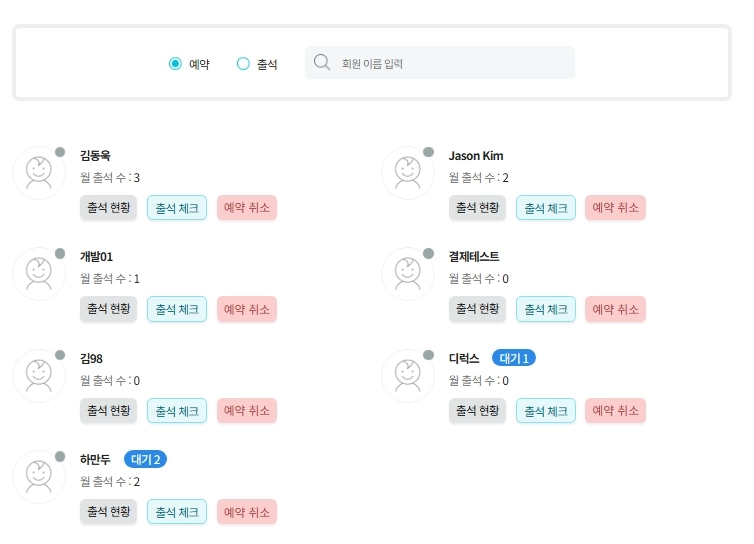Click the 대기 1 badge next to 디럭스
The height and width of the screenshot is (544, 754).
[x=514, y=358]
